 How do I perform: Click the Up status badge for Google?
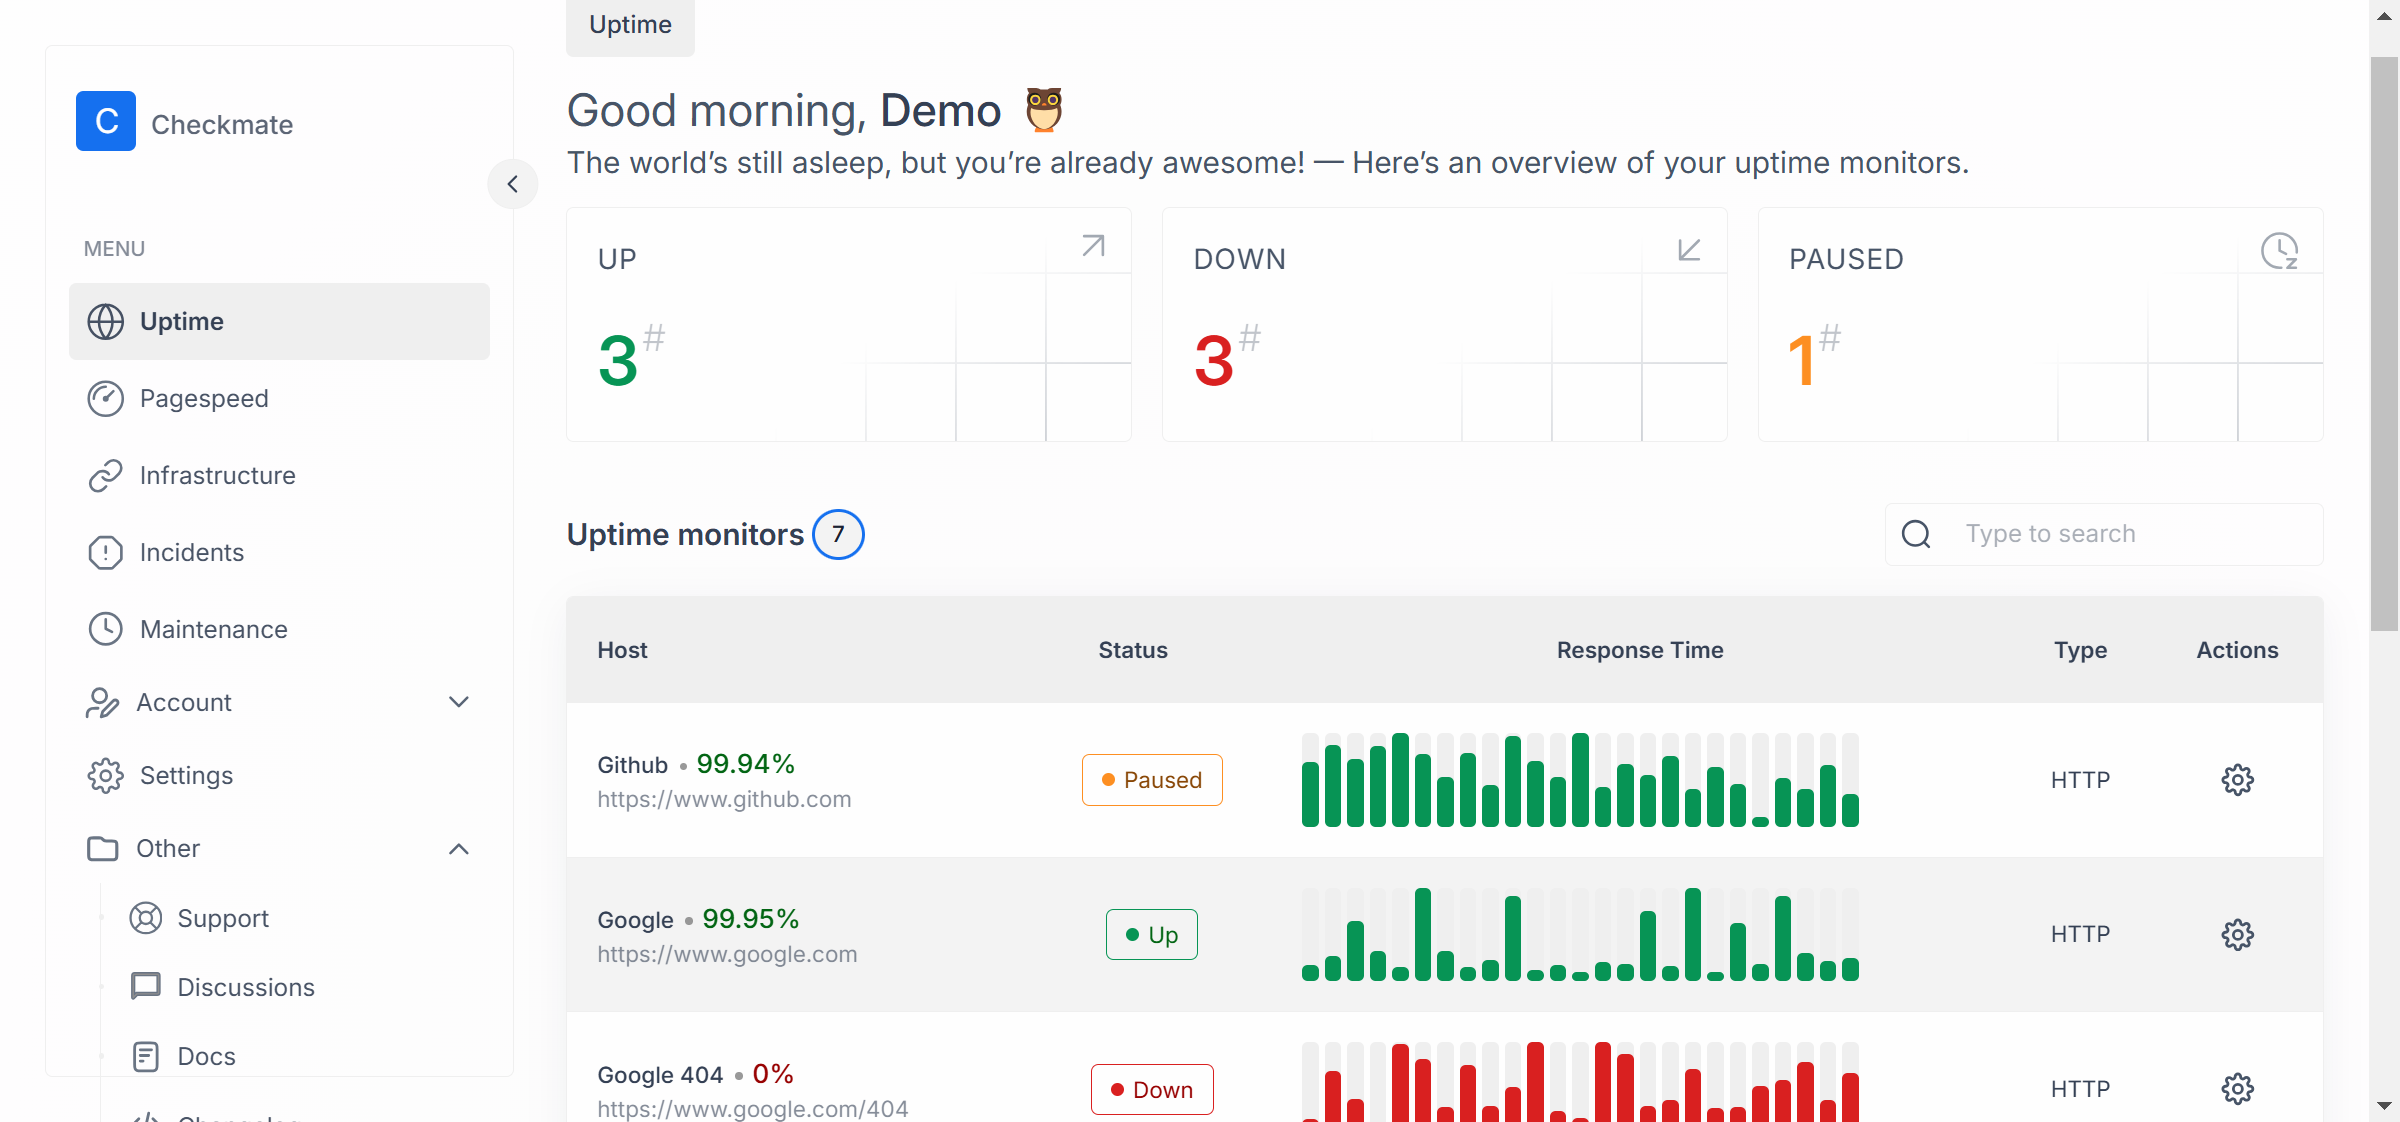(1152, 935)
